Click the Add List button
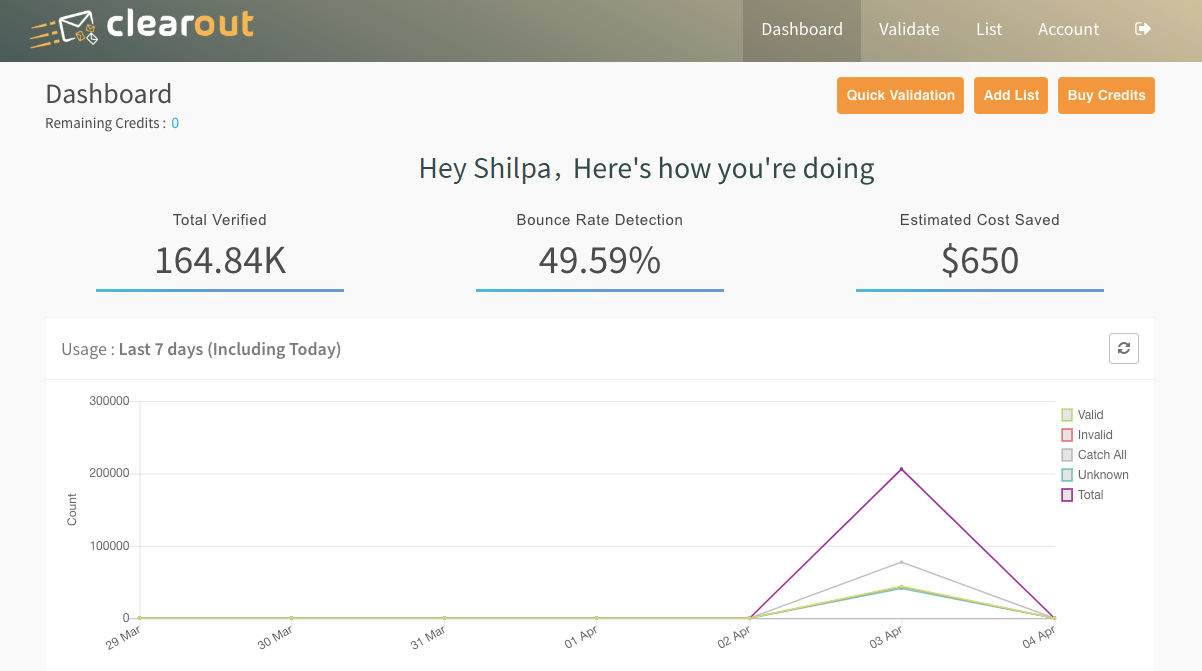This screenshot has height=671, width=1202. tap(1011, 95)
